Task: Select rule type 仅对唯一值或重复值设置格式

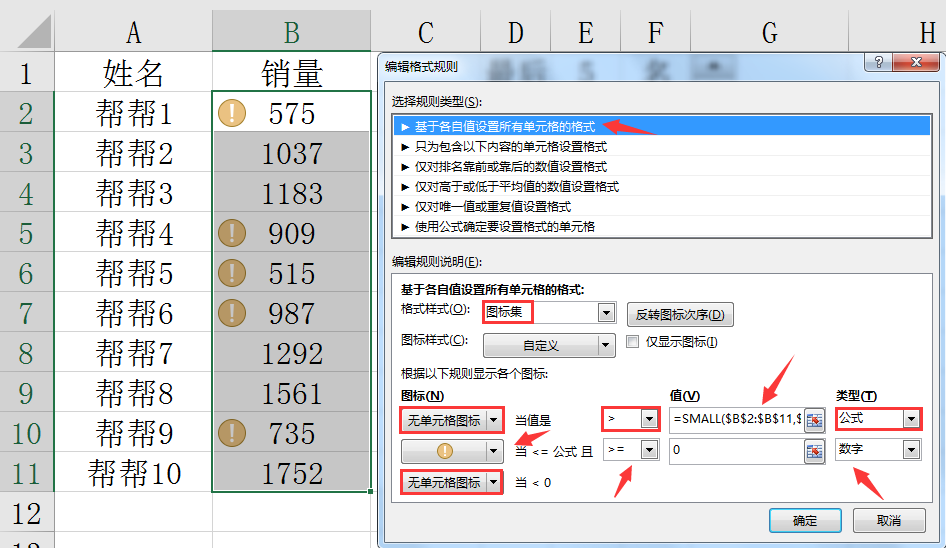Action: (661, 206)
